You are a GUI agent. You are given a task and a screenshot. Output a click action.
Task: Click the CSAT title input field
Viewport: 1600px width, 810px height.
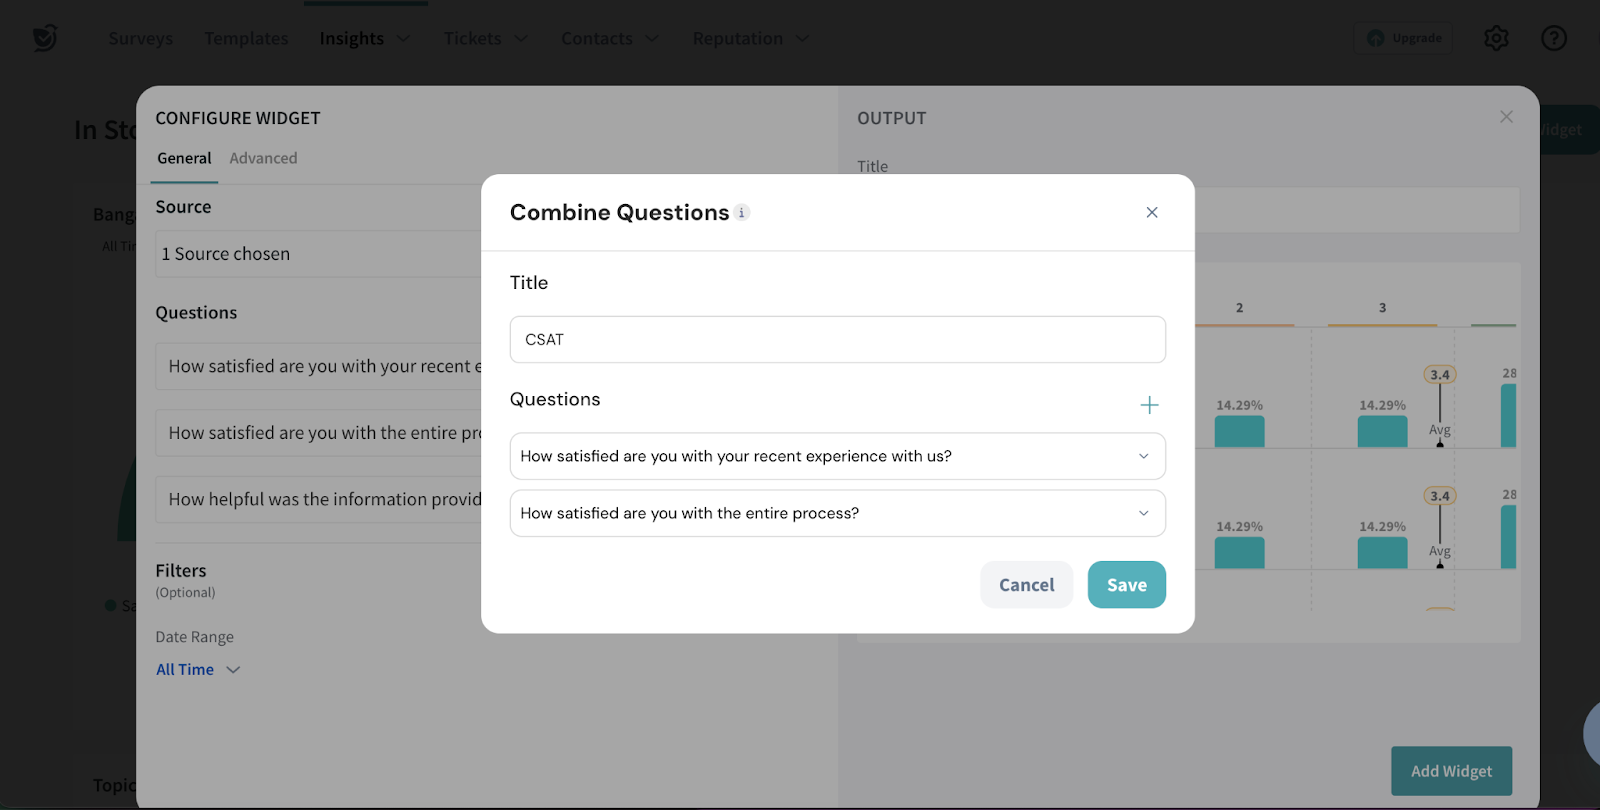click(x=837, y=340)
